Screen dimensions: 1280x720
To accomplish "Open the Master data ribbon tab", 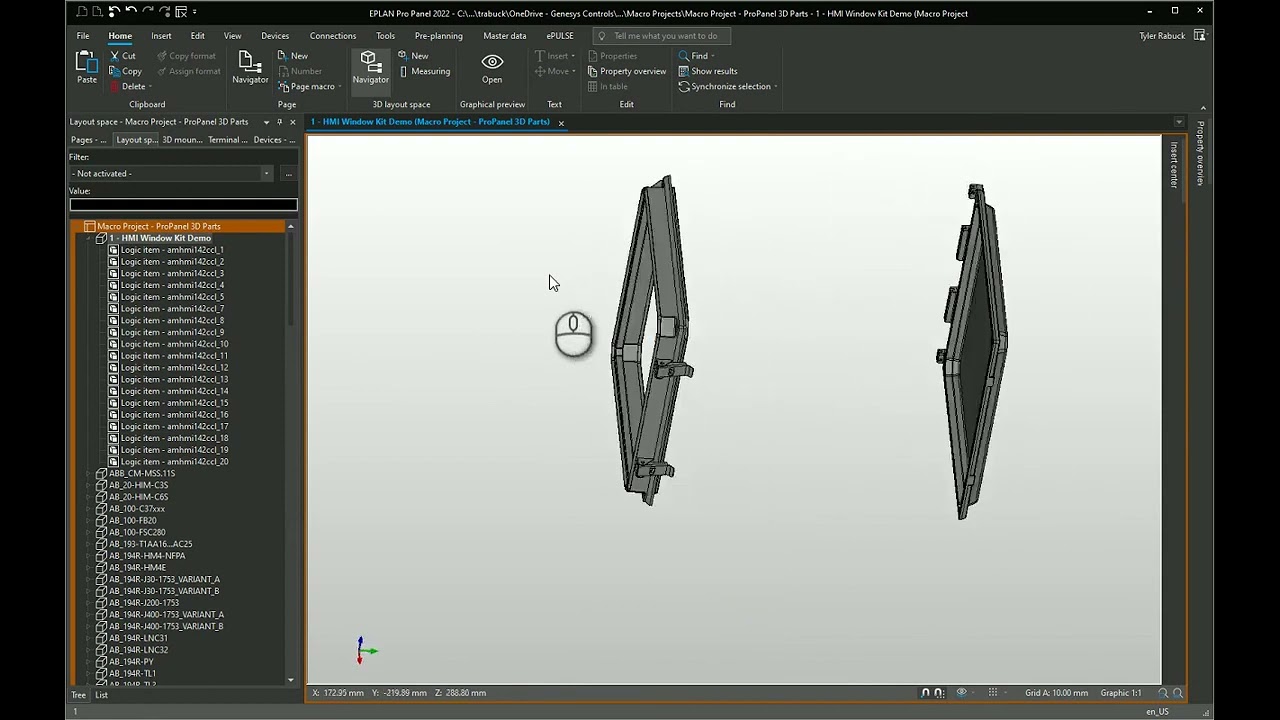I will pyautogui.click(x=504, y=36).
